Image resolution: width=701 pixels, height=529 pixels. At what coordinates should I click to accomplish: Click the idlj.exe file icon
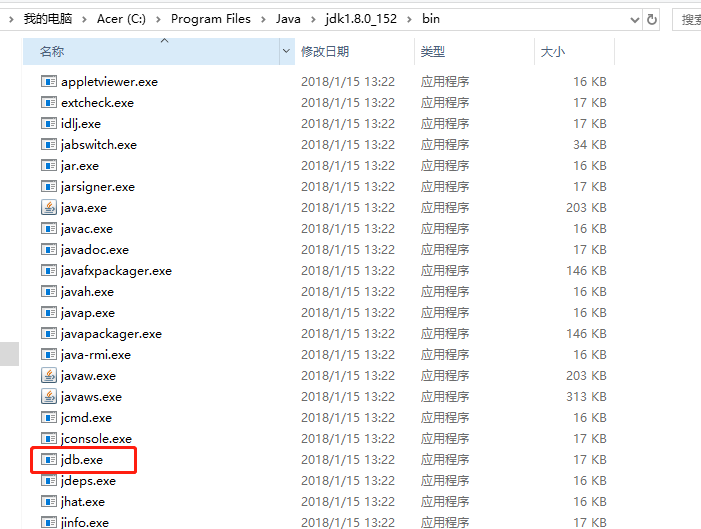[49, 123]
